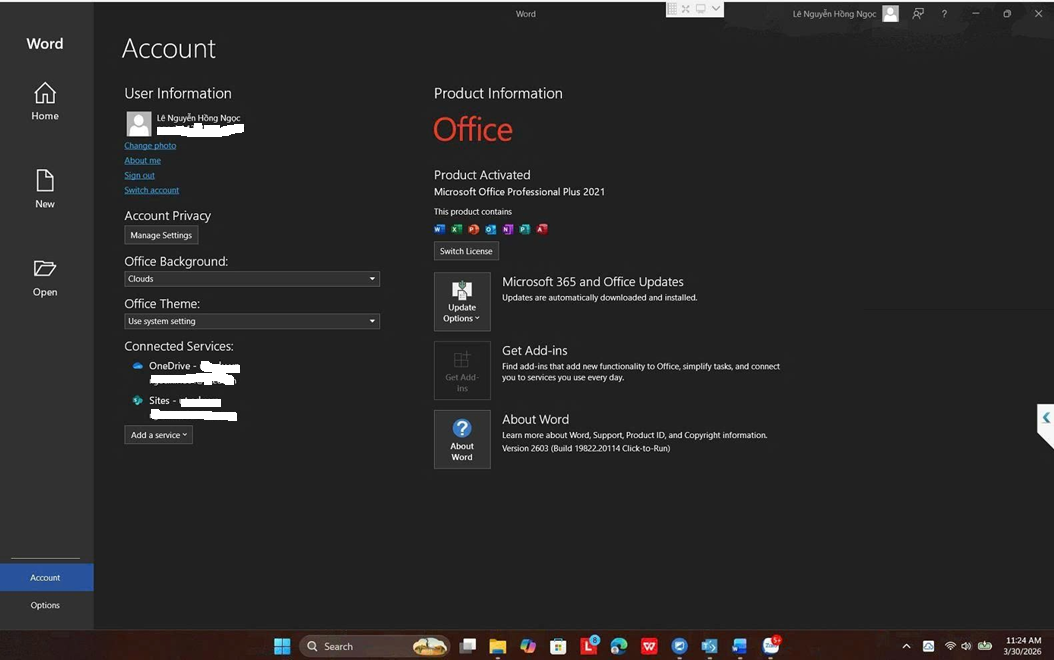
Task: Open the About Word button
Action: tap(462, 440)
